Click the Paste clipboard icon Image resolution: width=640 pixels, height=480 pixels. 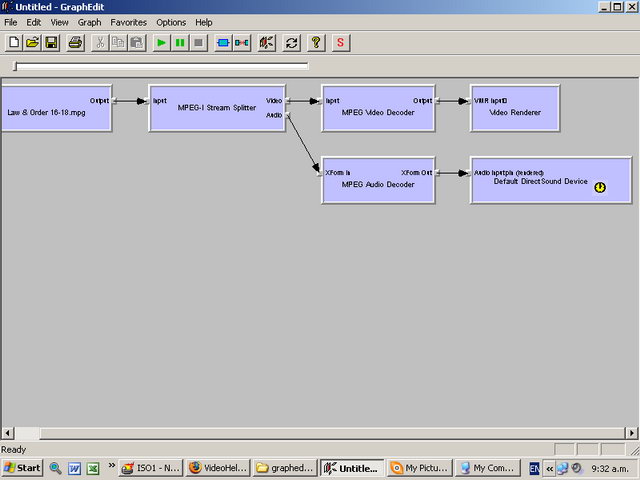137,42
